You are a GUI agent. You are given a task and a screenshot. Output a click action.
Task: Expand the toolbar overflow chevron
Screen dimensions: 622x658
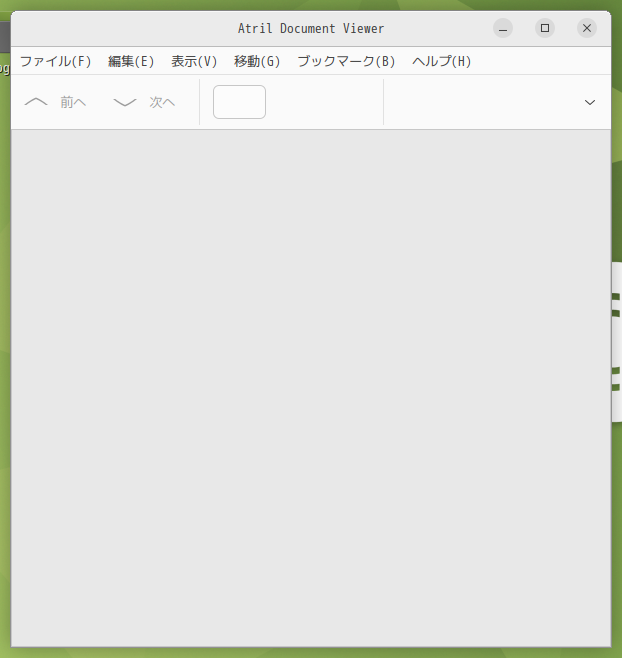tap(590, 102)
